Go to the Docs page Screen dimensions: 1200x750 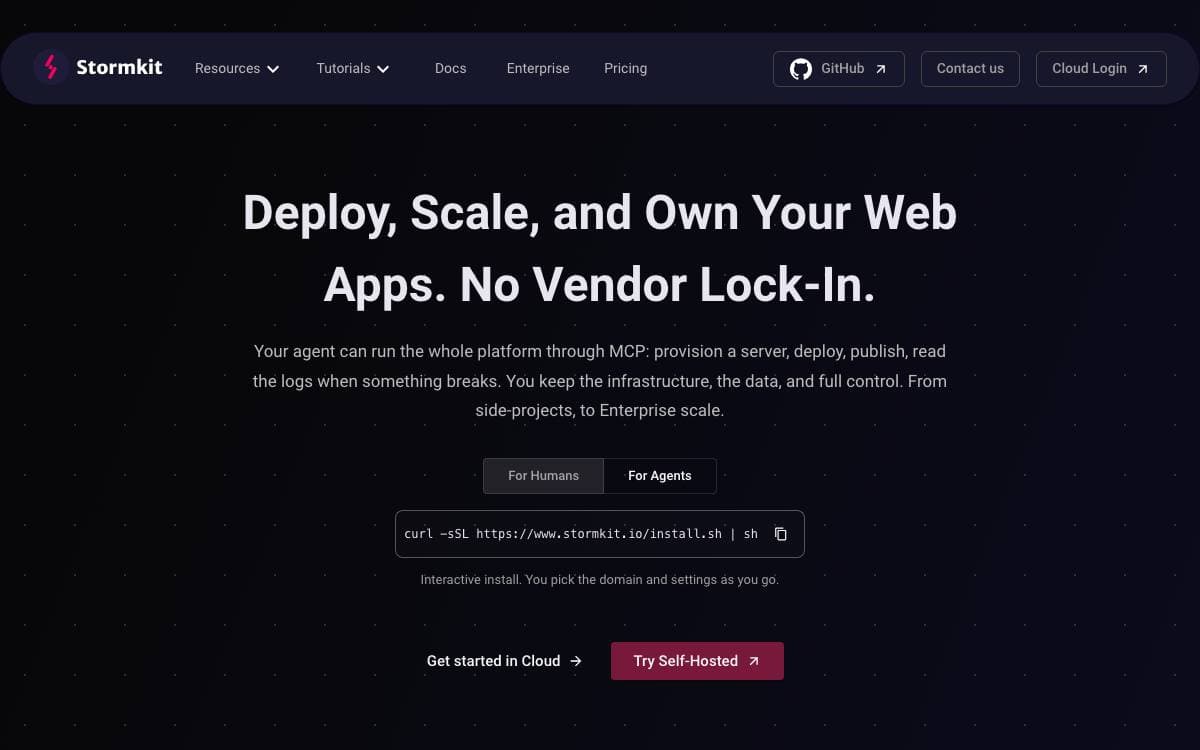coord(451,68)
